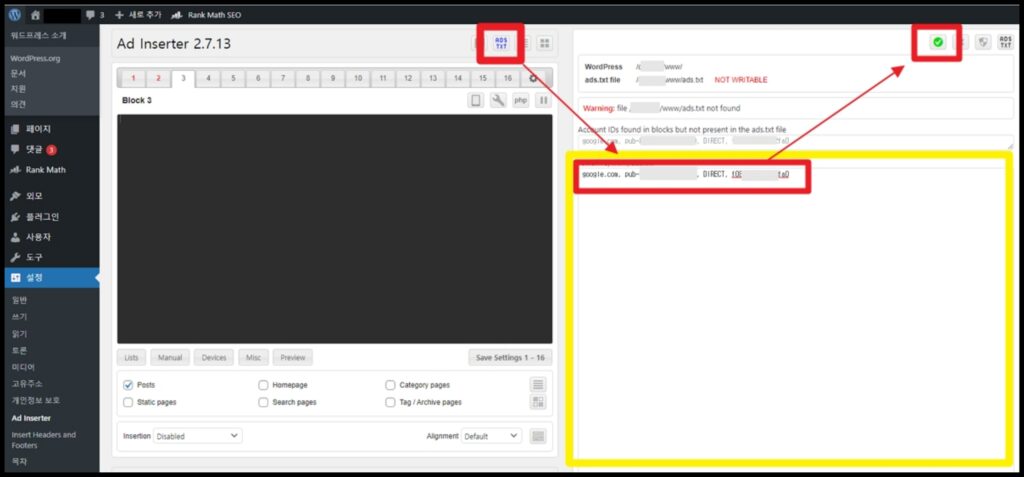Click the Save Settings 1 - 16 button
1024x477 pixels.
(x=510, y=357)
